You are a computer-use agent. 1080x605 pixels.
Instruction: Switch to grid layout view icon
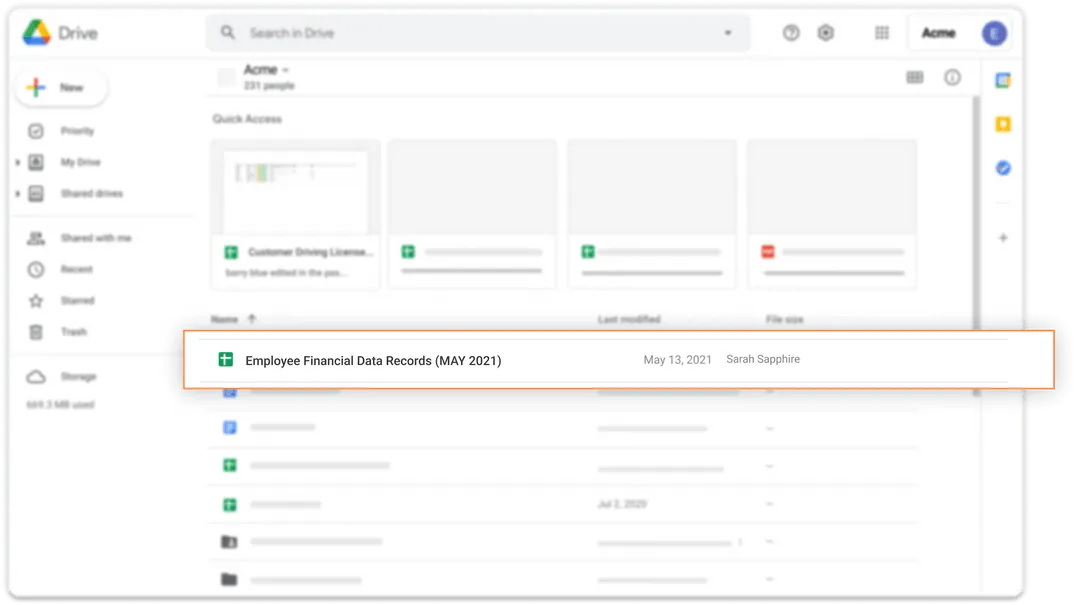(915, 77)
